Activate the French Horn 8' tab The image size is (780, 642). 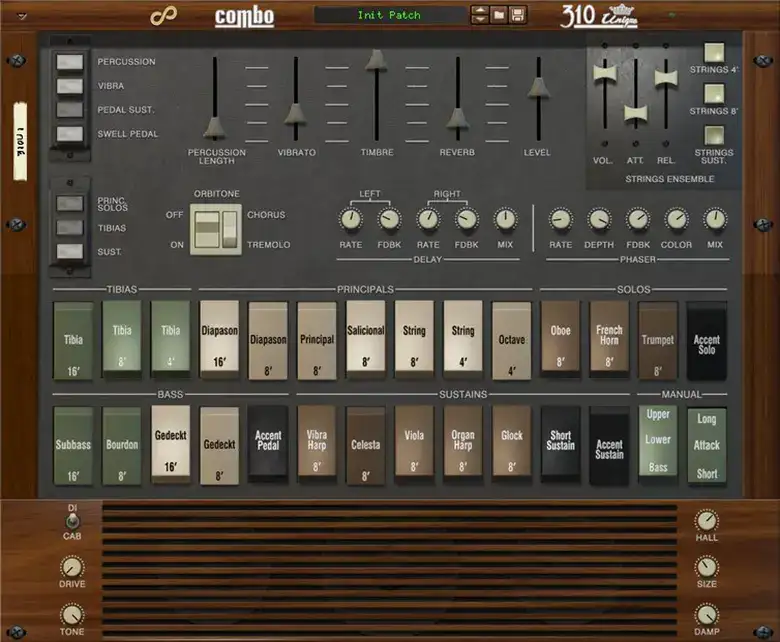pyautogui.click(x=609, y=337)
